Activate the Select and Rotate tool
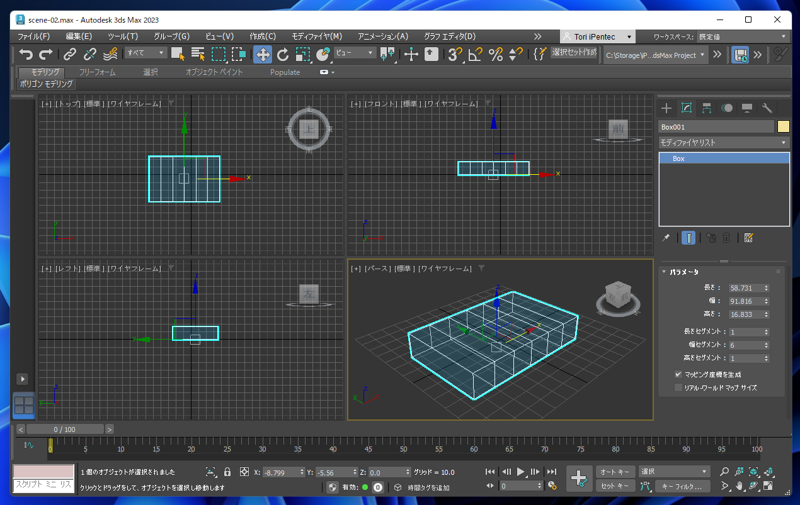 pos(283,54)
